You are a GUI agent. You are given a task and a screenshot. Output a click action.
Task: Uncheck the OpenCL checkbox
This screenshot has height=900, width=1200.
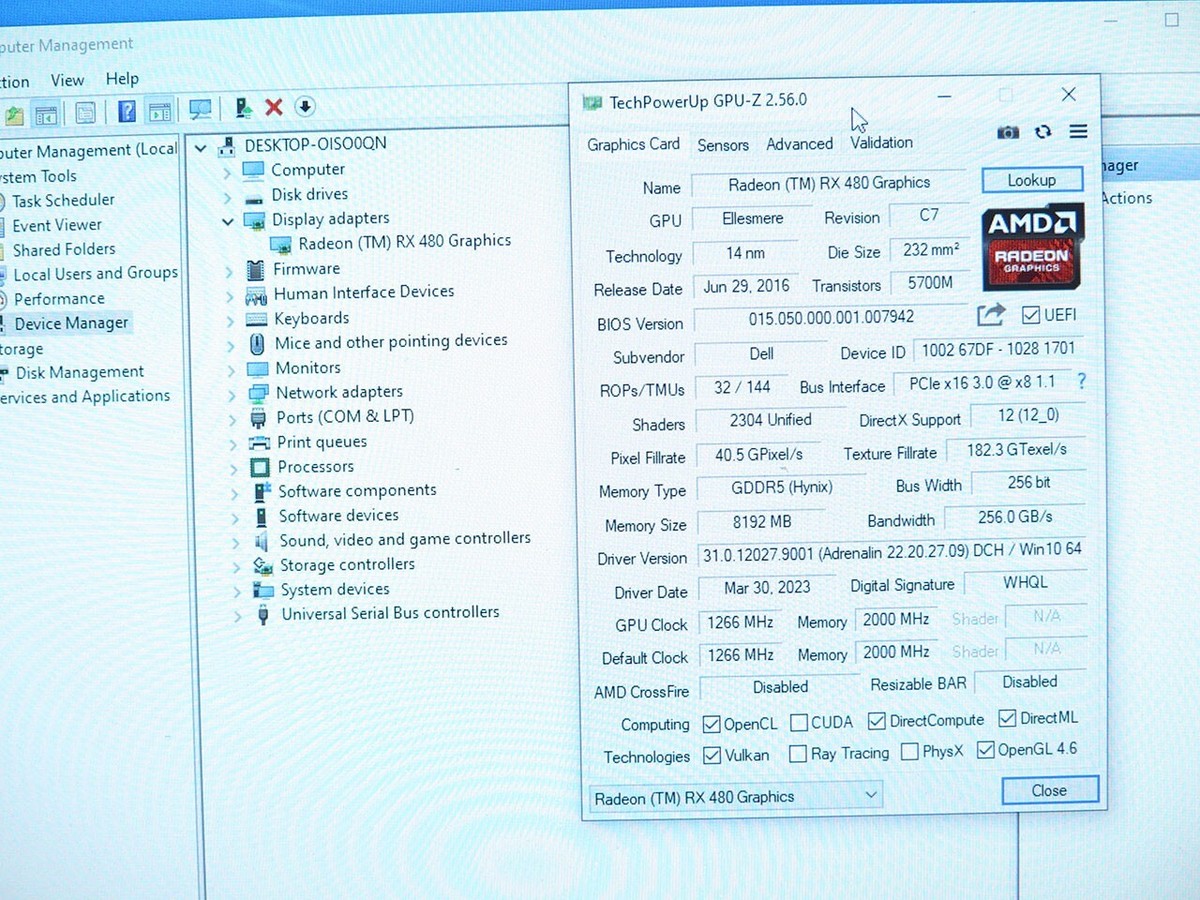click(710, 723)
